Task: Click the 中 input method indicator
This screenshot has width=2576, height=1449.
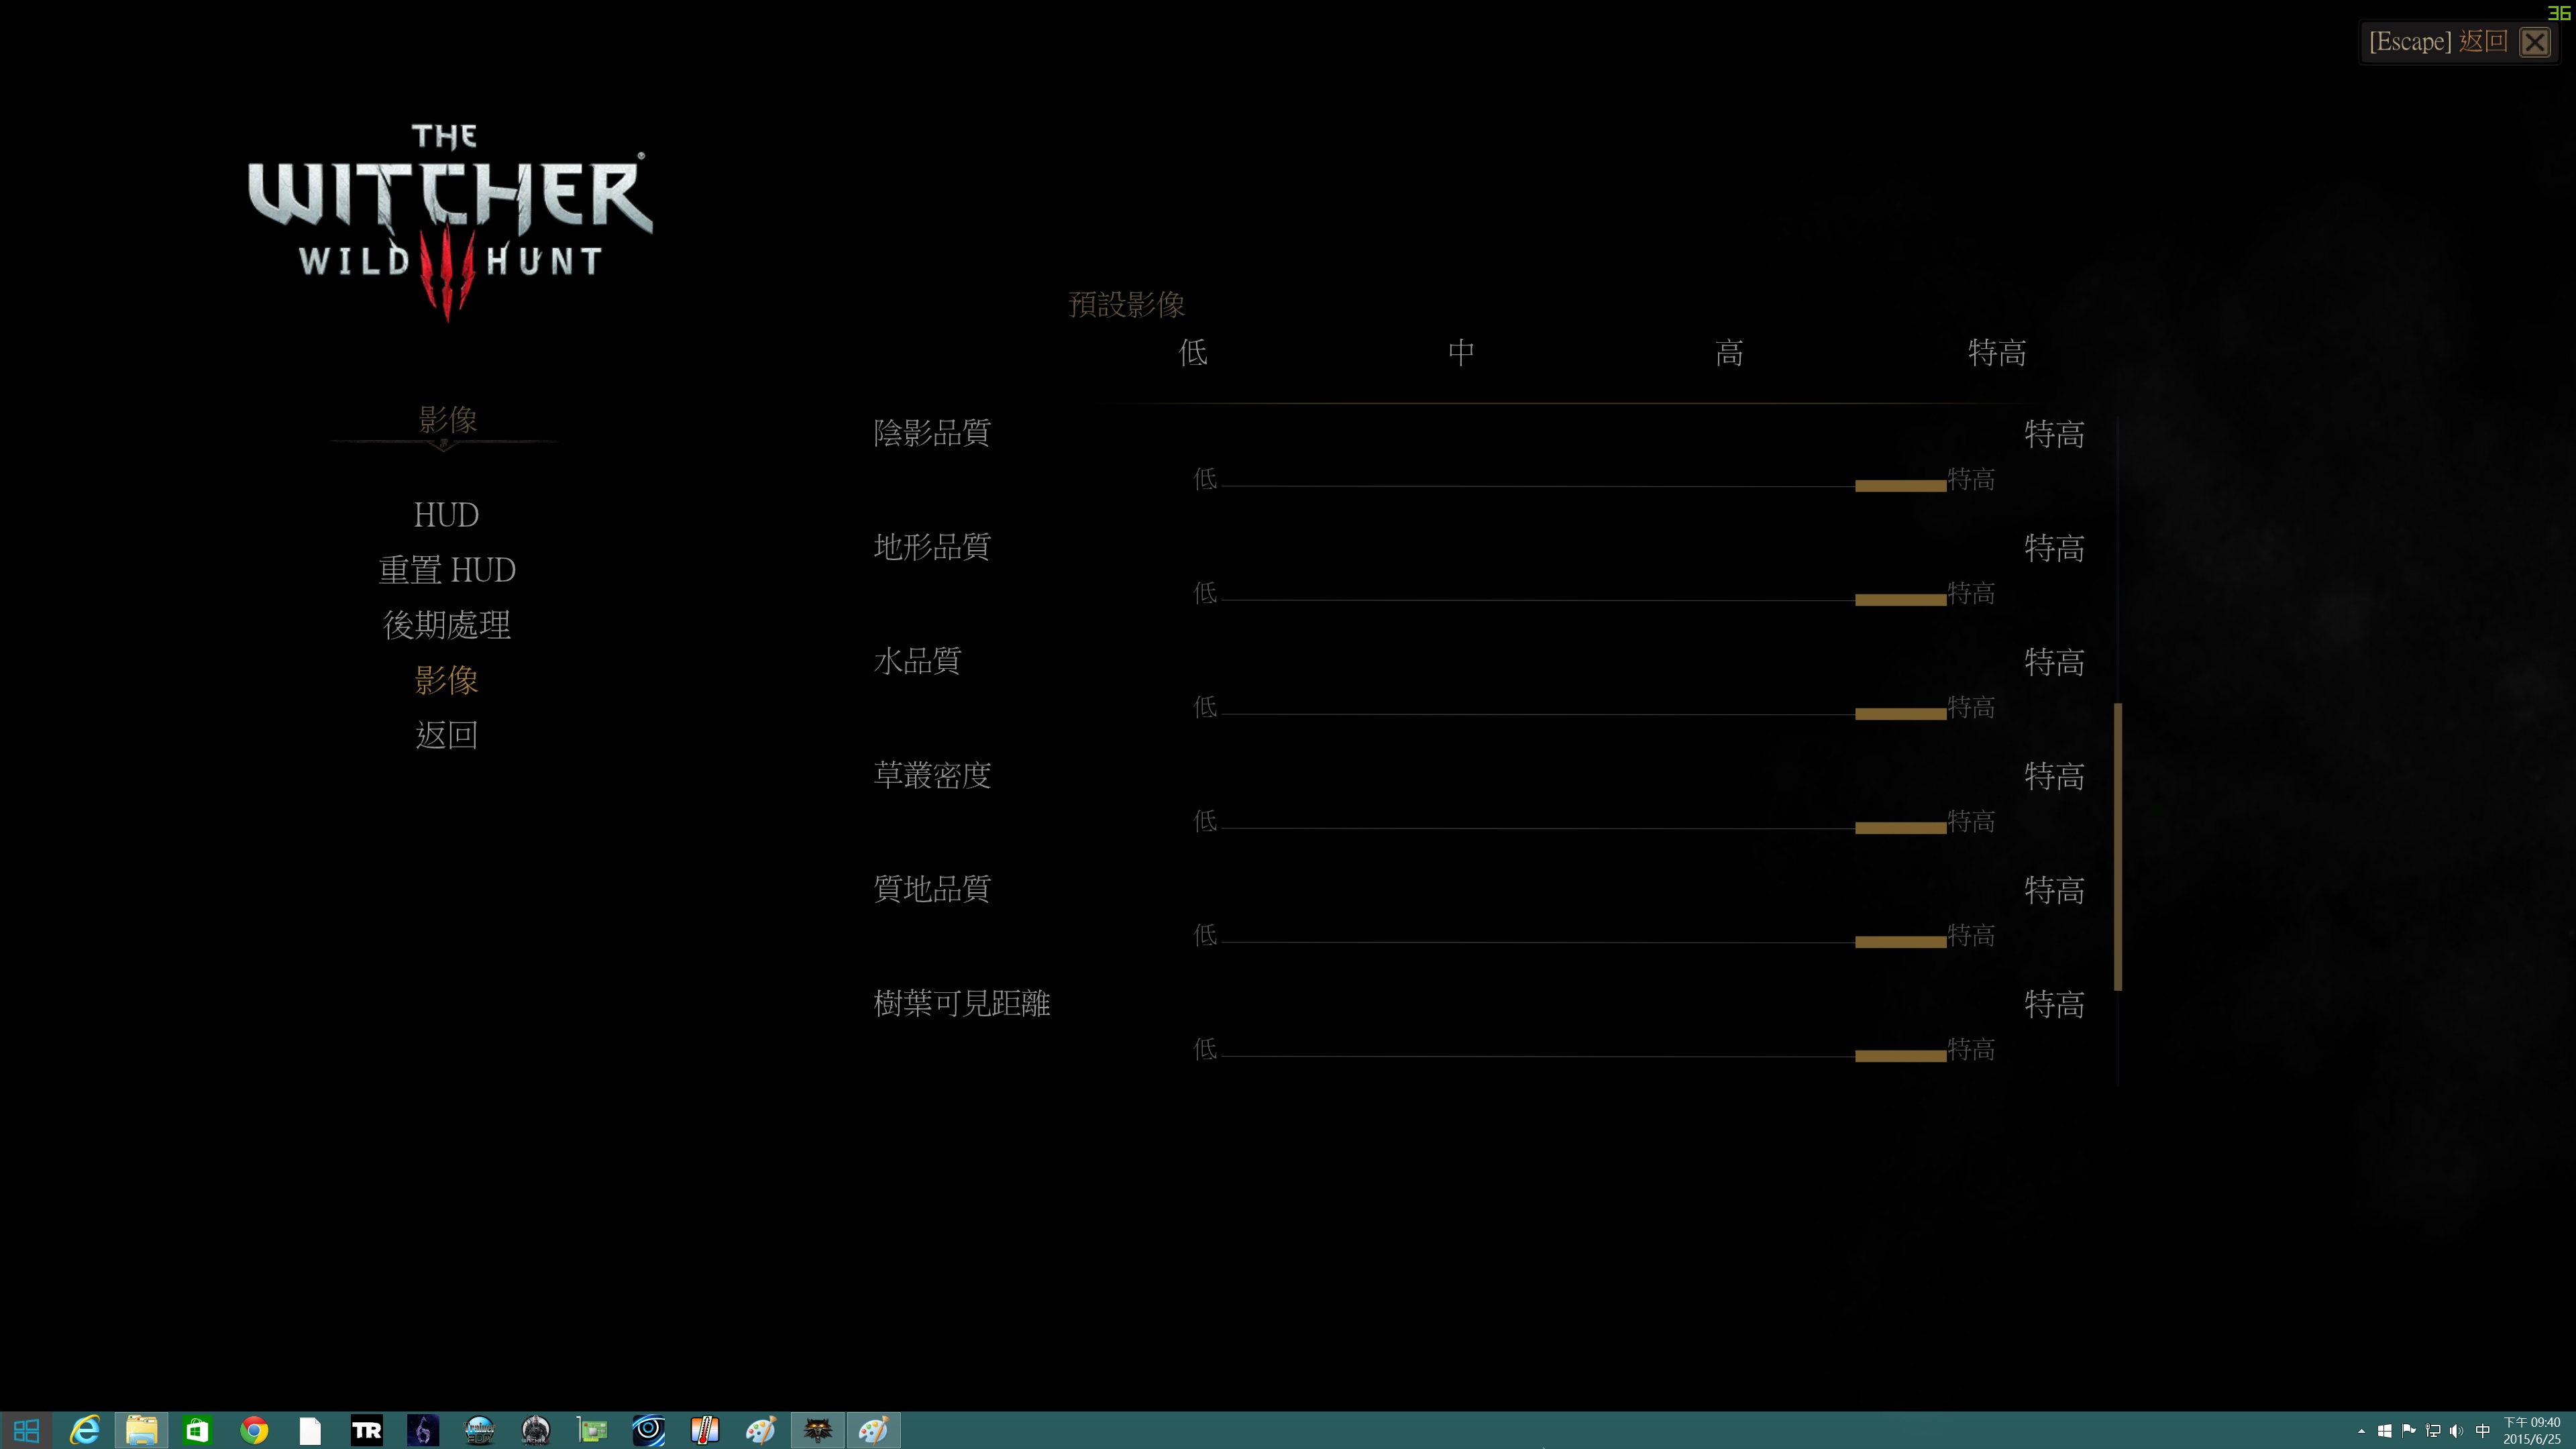Action: pos(2483,1431)
